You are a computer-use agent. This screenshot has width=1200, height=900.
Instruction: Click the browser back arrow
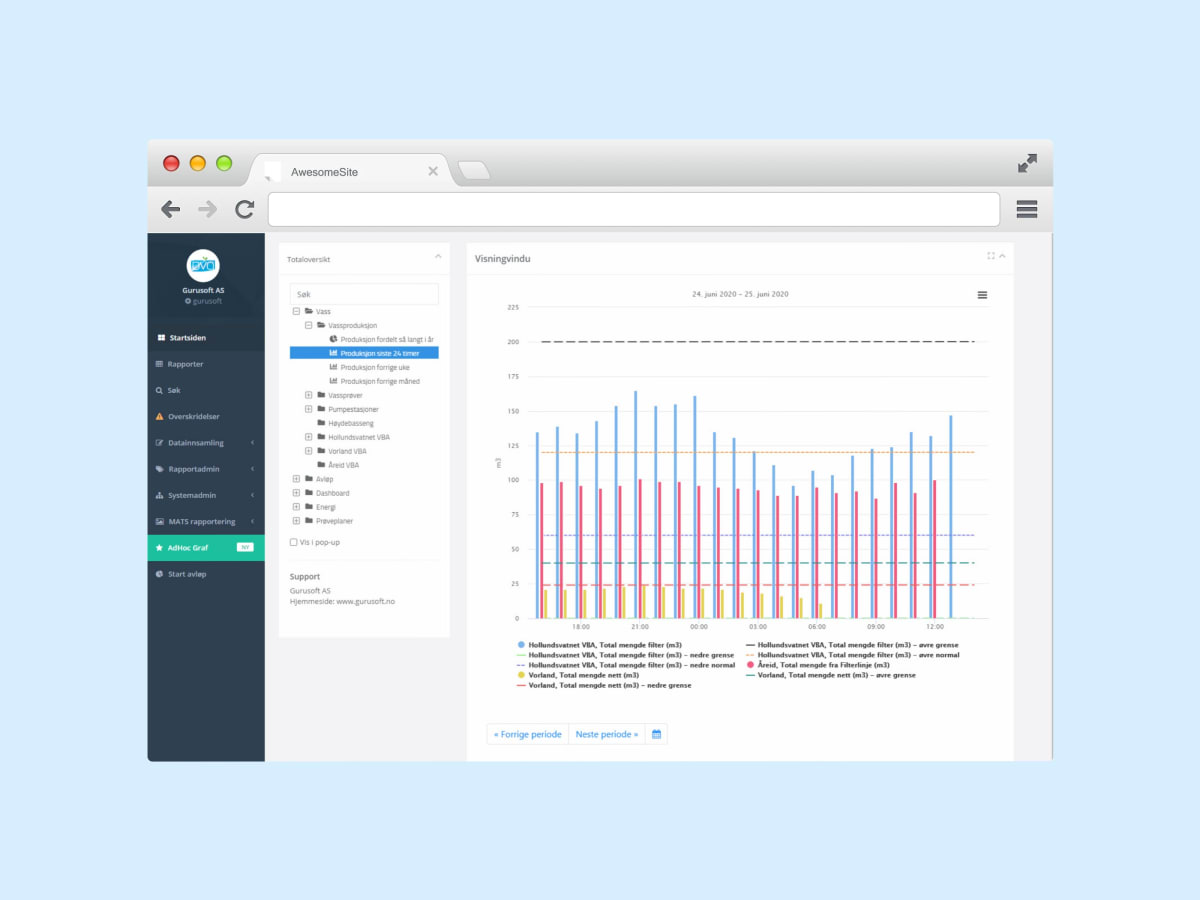[171, 209]
